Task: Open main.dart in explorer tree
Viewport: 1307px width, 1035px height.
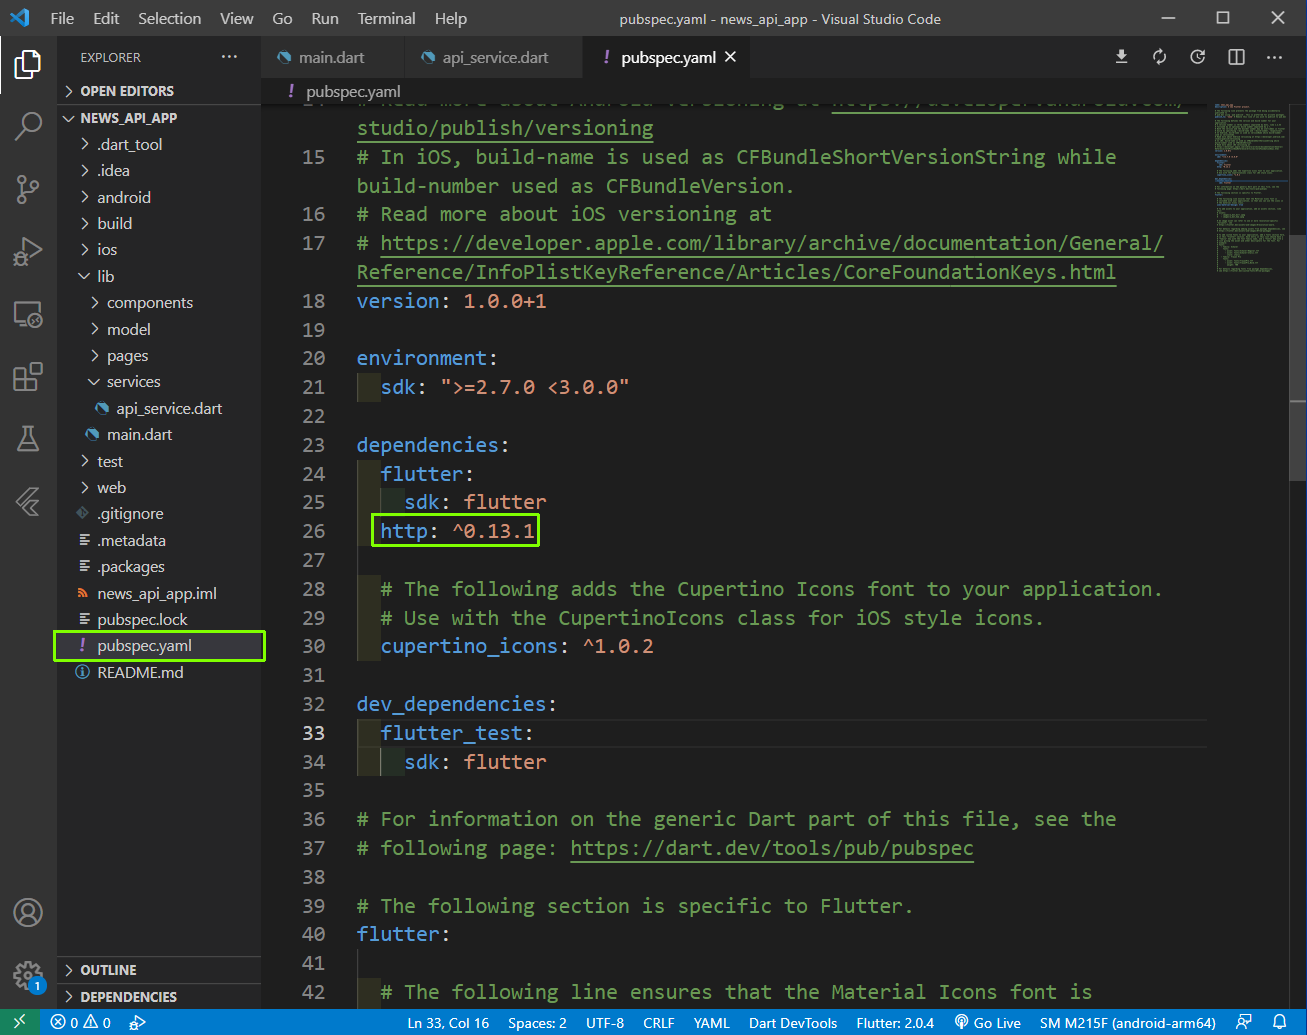Action: [139, 434]
